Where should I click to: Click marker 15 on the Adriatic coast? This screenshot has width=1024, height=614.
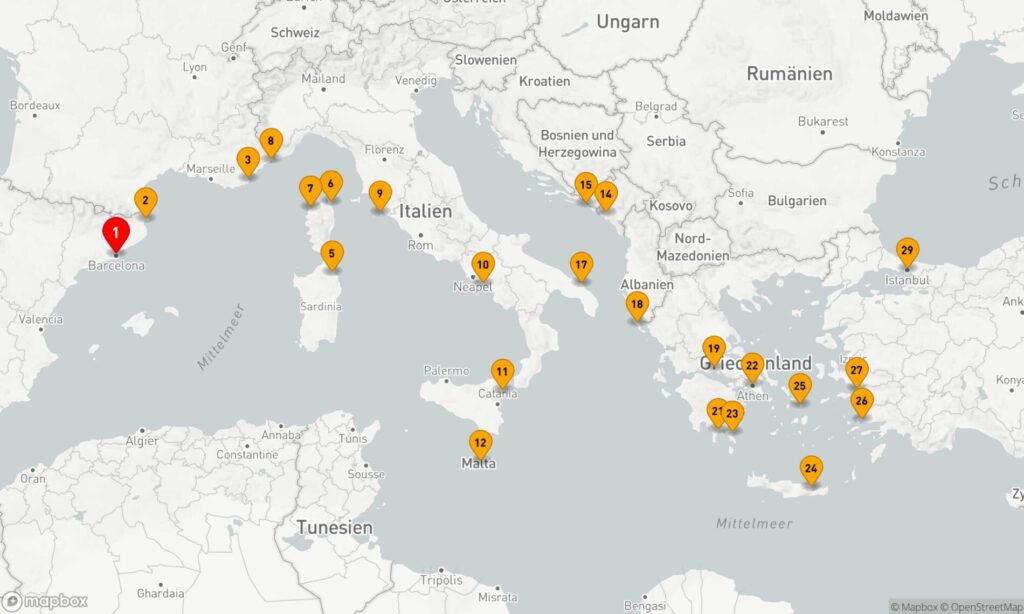point(586,186)
